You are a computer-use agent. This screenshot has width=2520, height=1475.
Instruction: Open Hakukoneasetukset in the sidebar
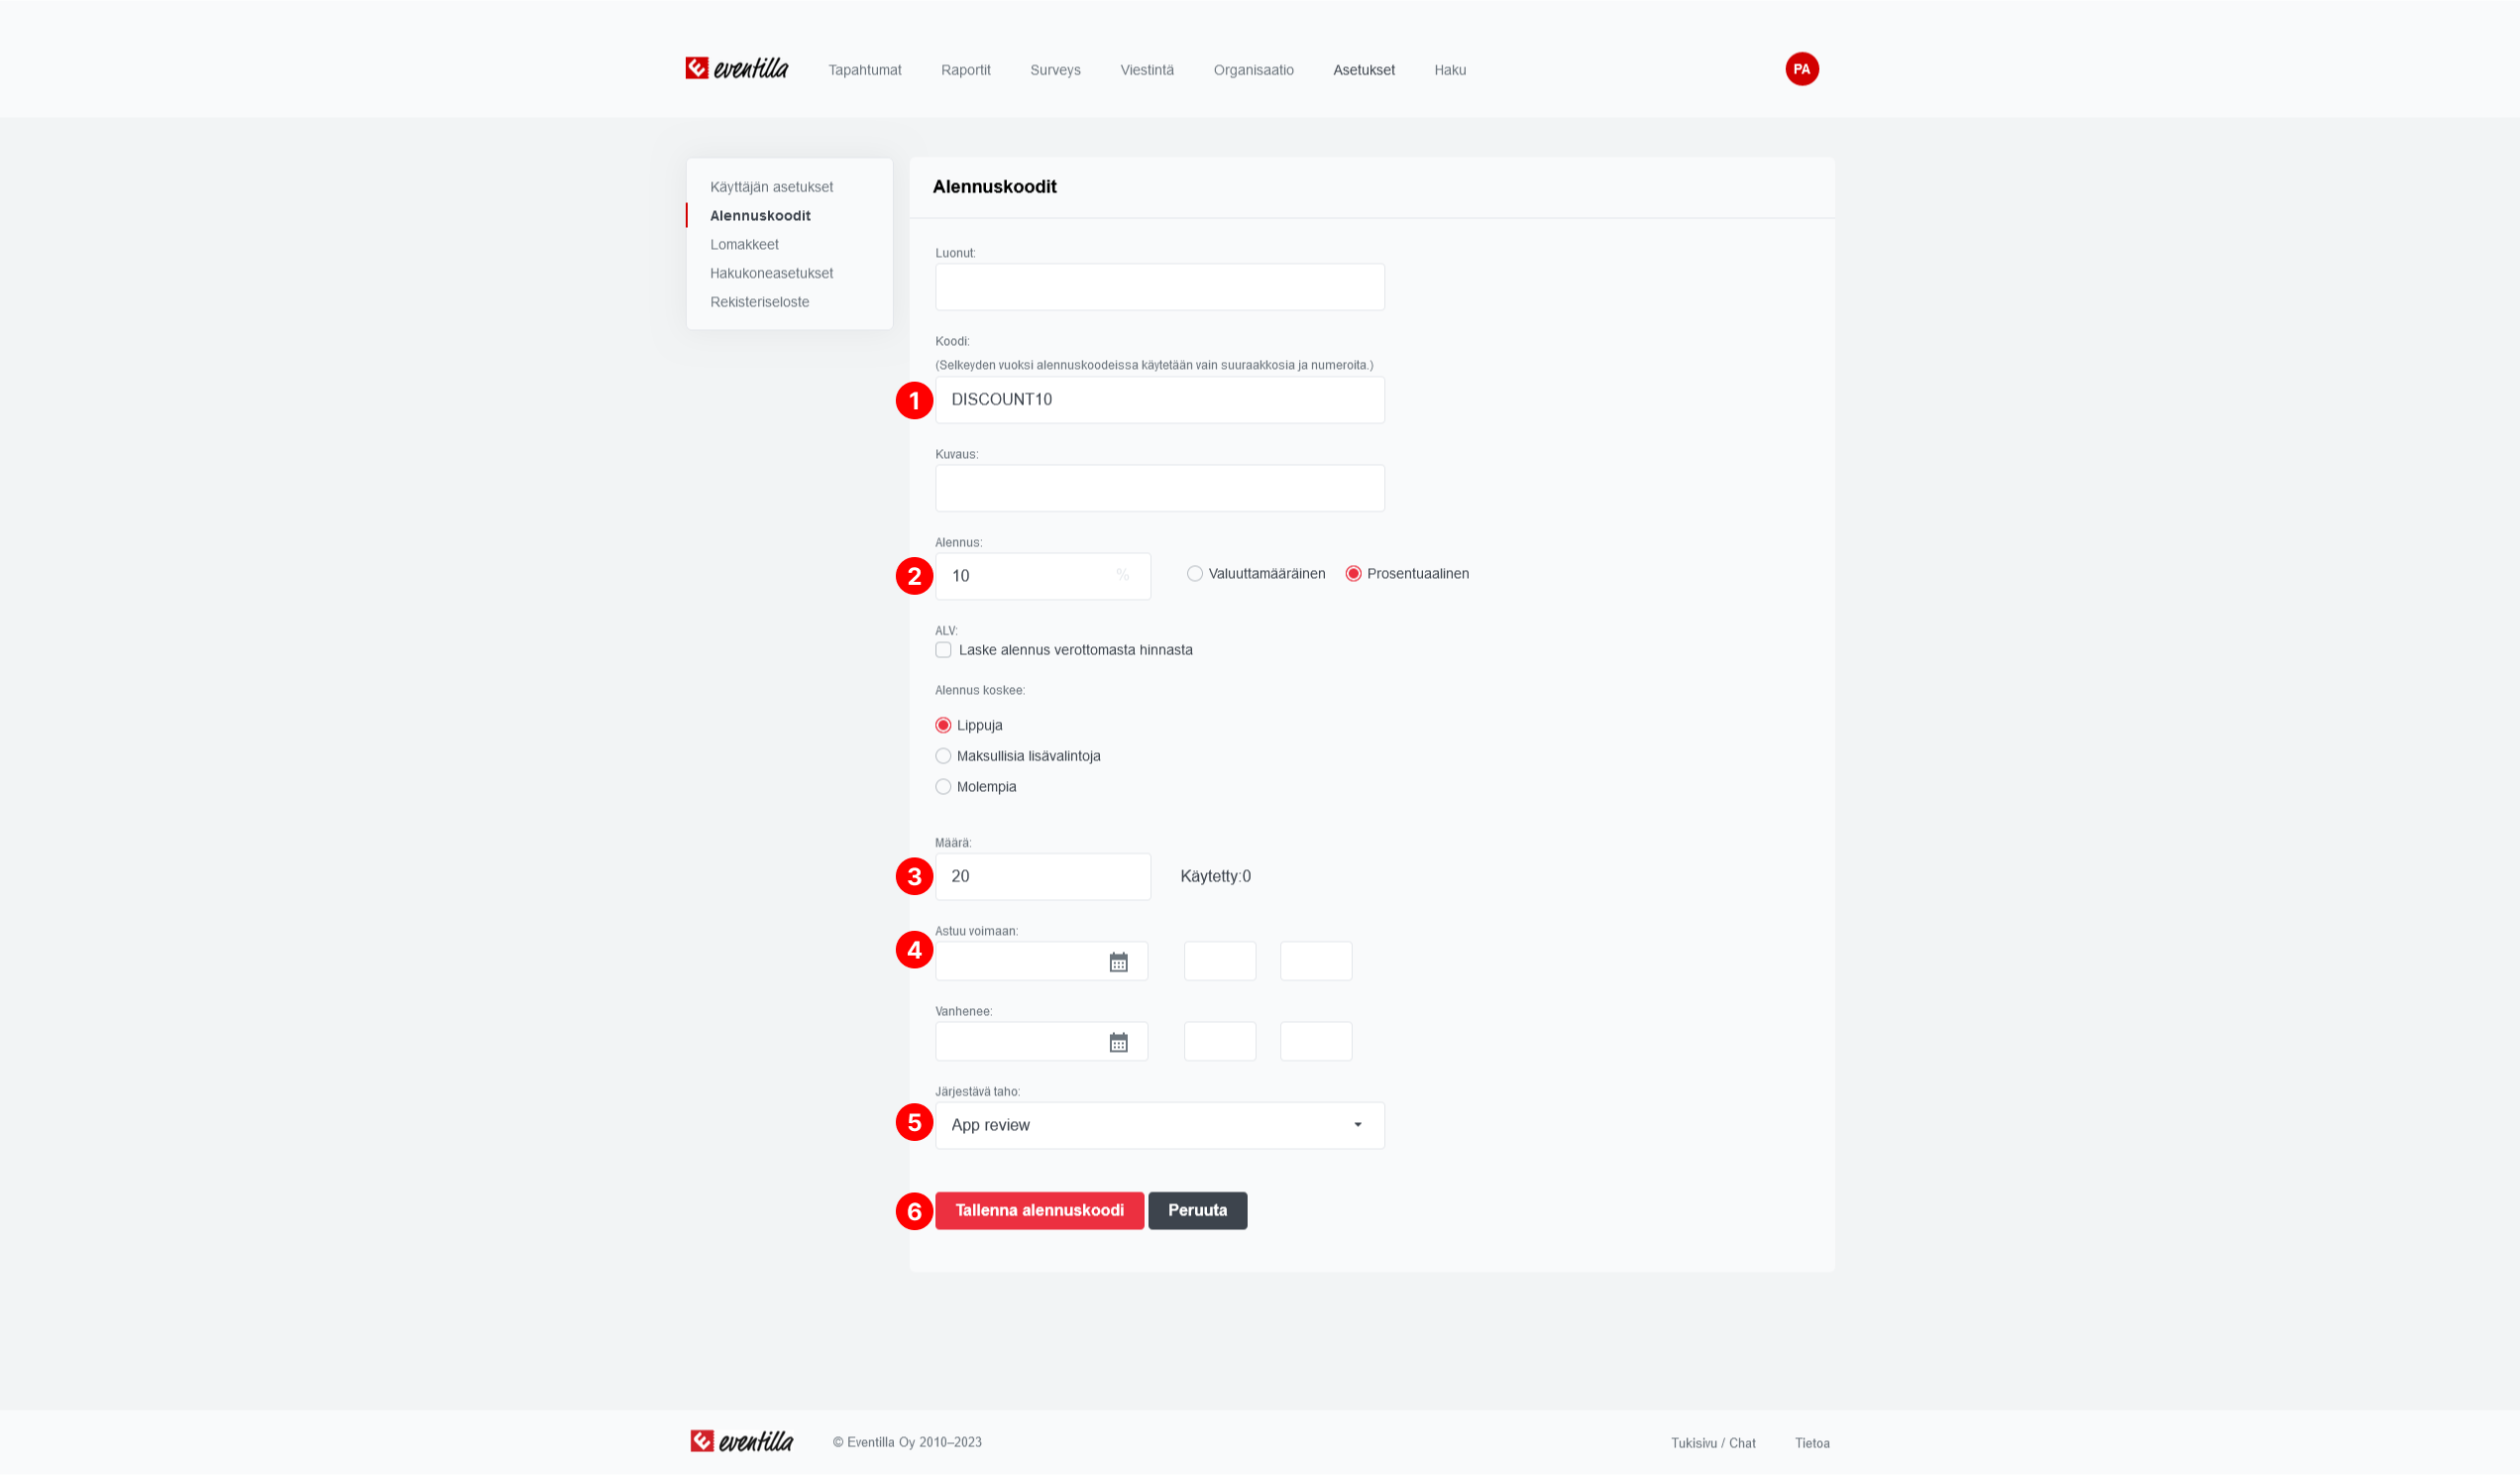[771, 273]
